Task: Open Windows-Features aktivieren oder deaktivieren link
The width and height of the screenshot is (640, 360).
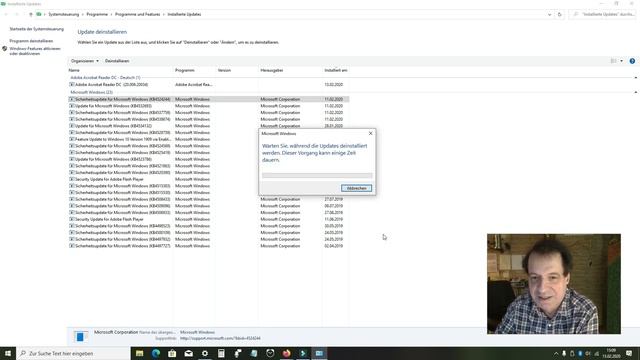Action: (35, 51)
